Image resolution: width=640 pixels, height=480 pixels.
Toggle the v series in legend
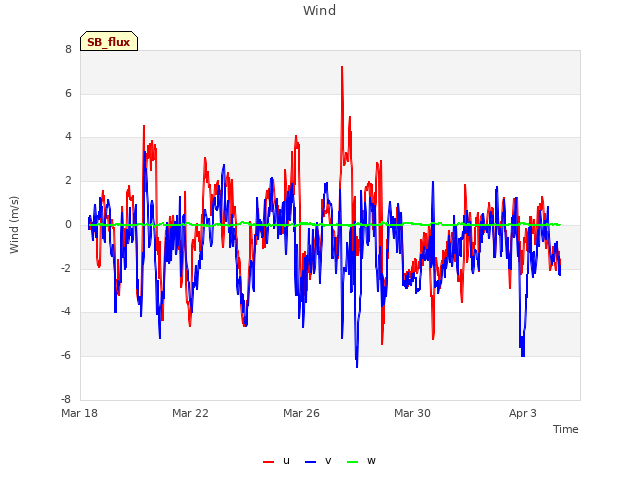[x=318, y=461]
